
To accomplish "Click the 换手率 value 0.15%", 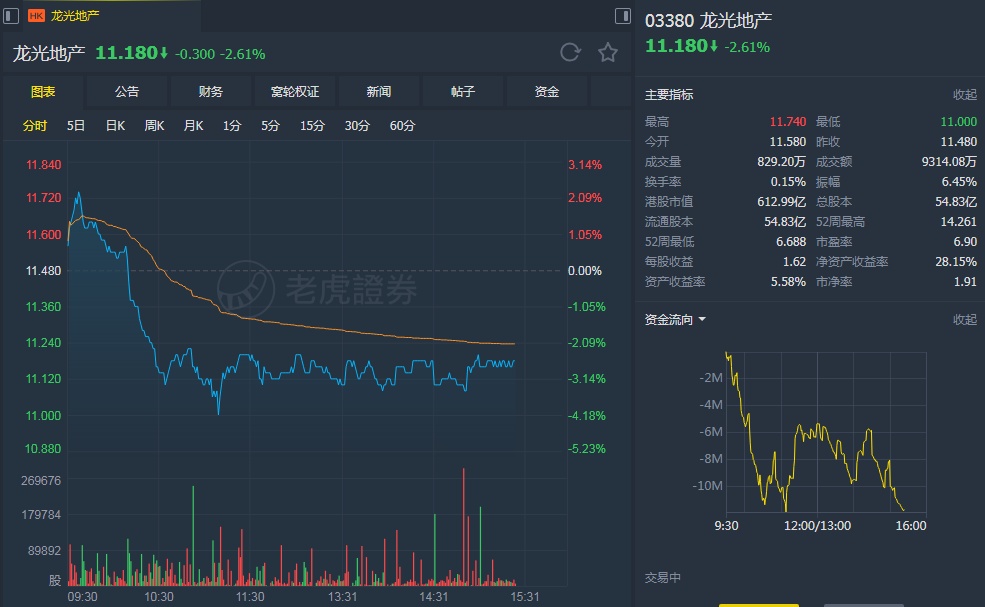I will point(788,182).
